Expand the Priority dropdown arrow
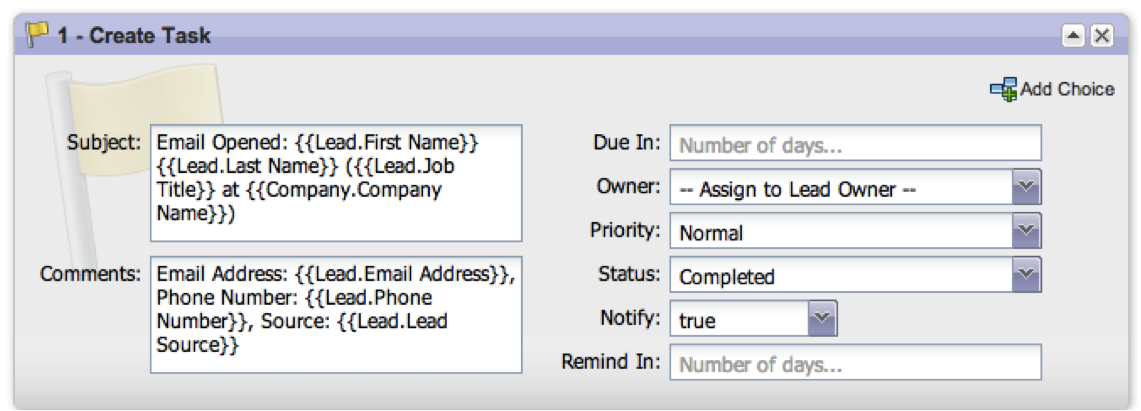The width and height of the screenshot is (1141, 411). click(1027, 232)
